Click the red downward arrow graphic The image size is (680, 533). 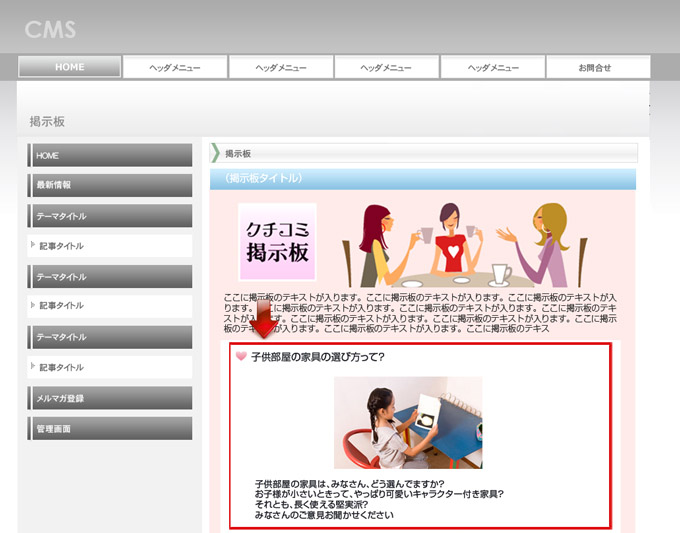[x=264, y=322]
